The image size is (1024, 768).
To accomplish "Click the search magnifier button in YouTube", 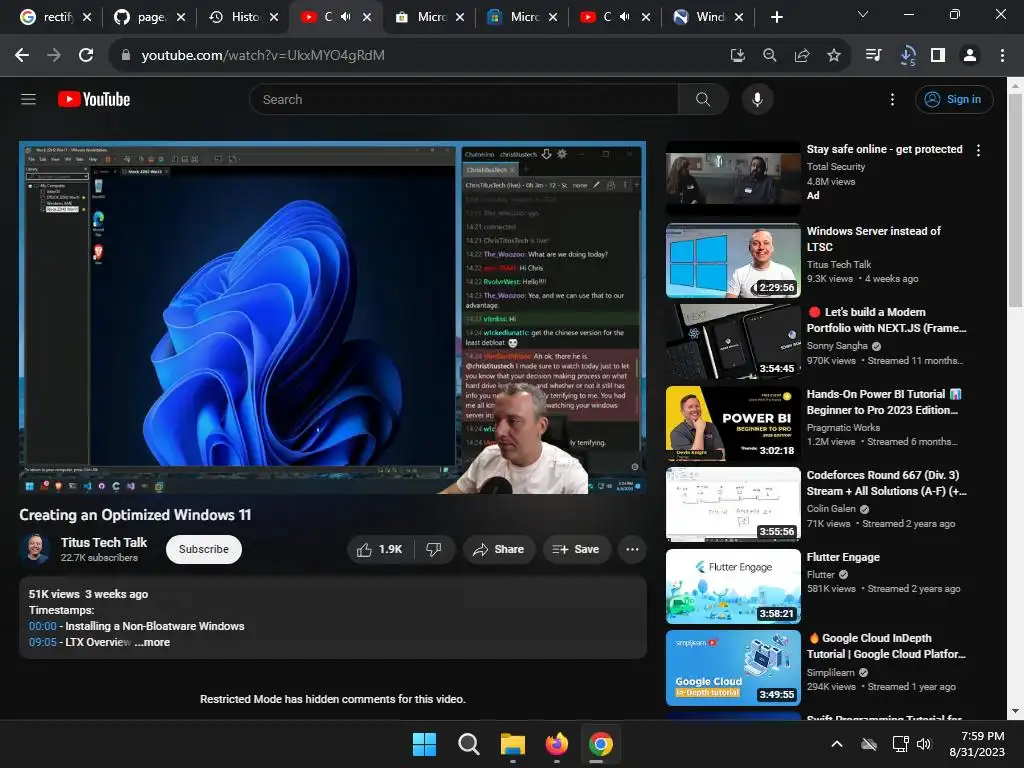I will pyautogui.click(x=703, y=99).
